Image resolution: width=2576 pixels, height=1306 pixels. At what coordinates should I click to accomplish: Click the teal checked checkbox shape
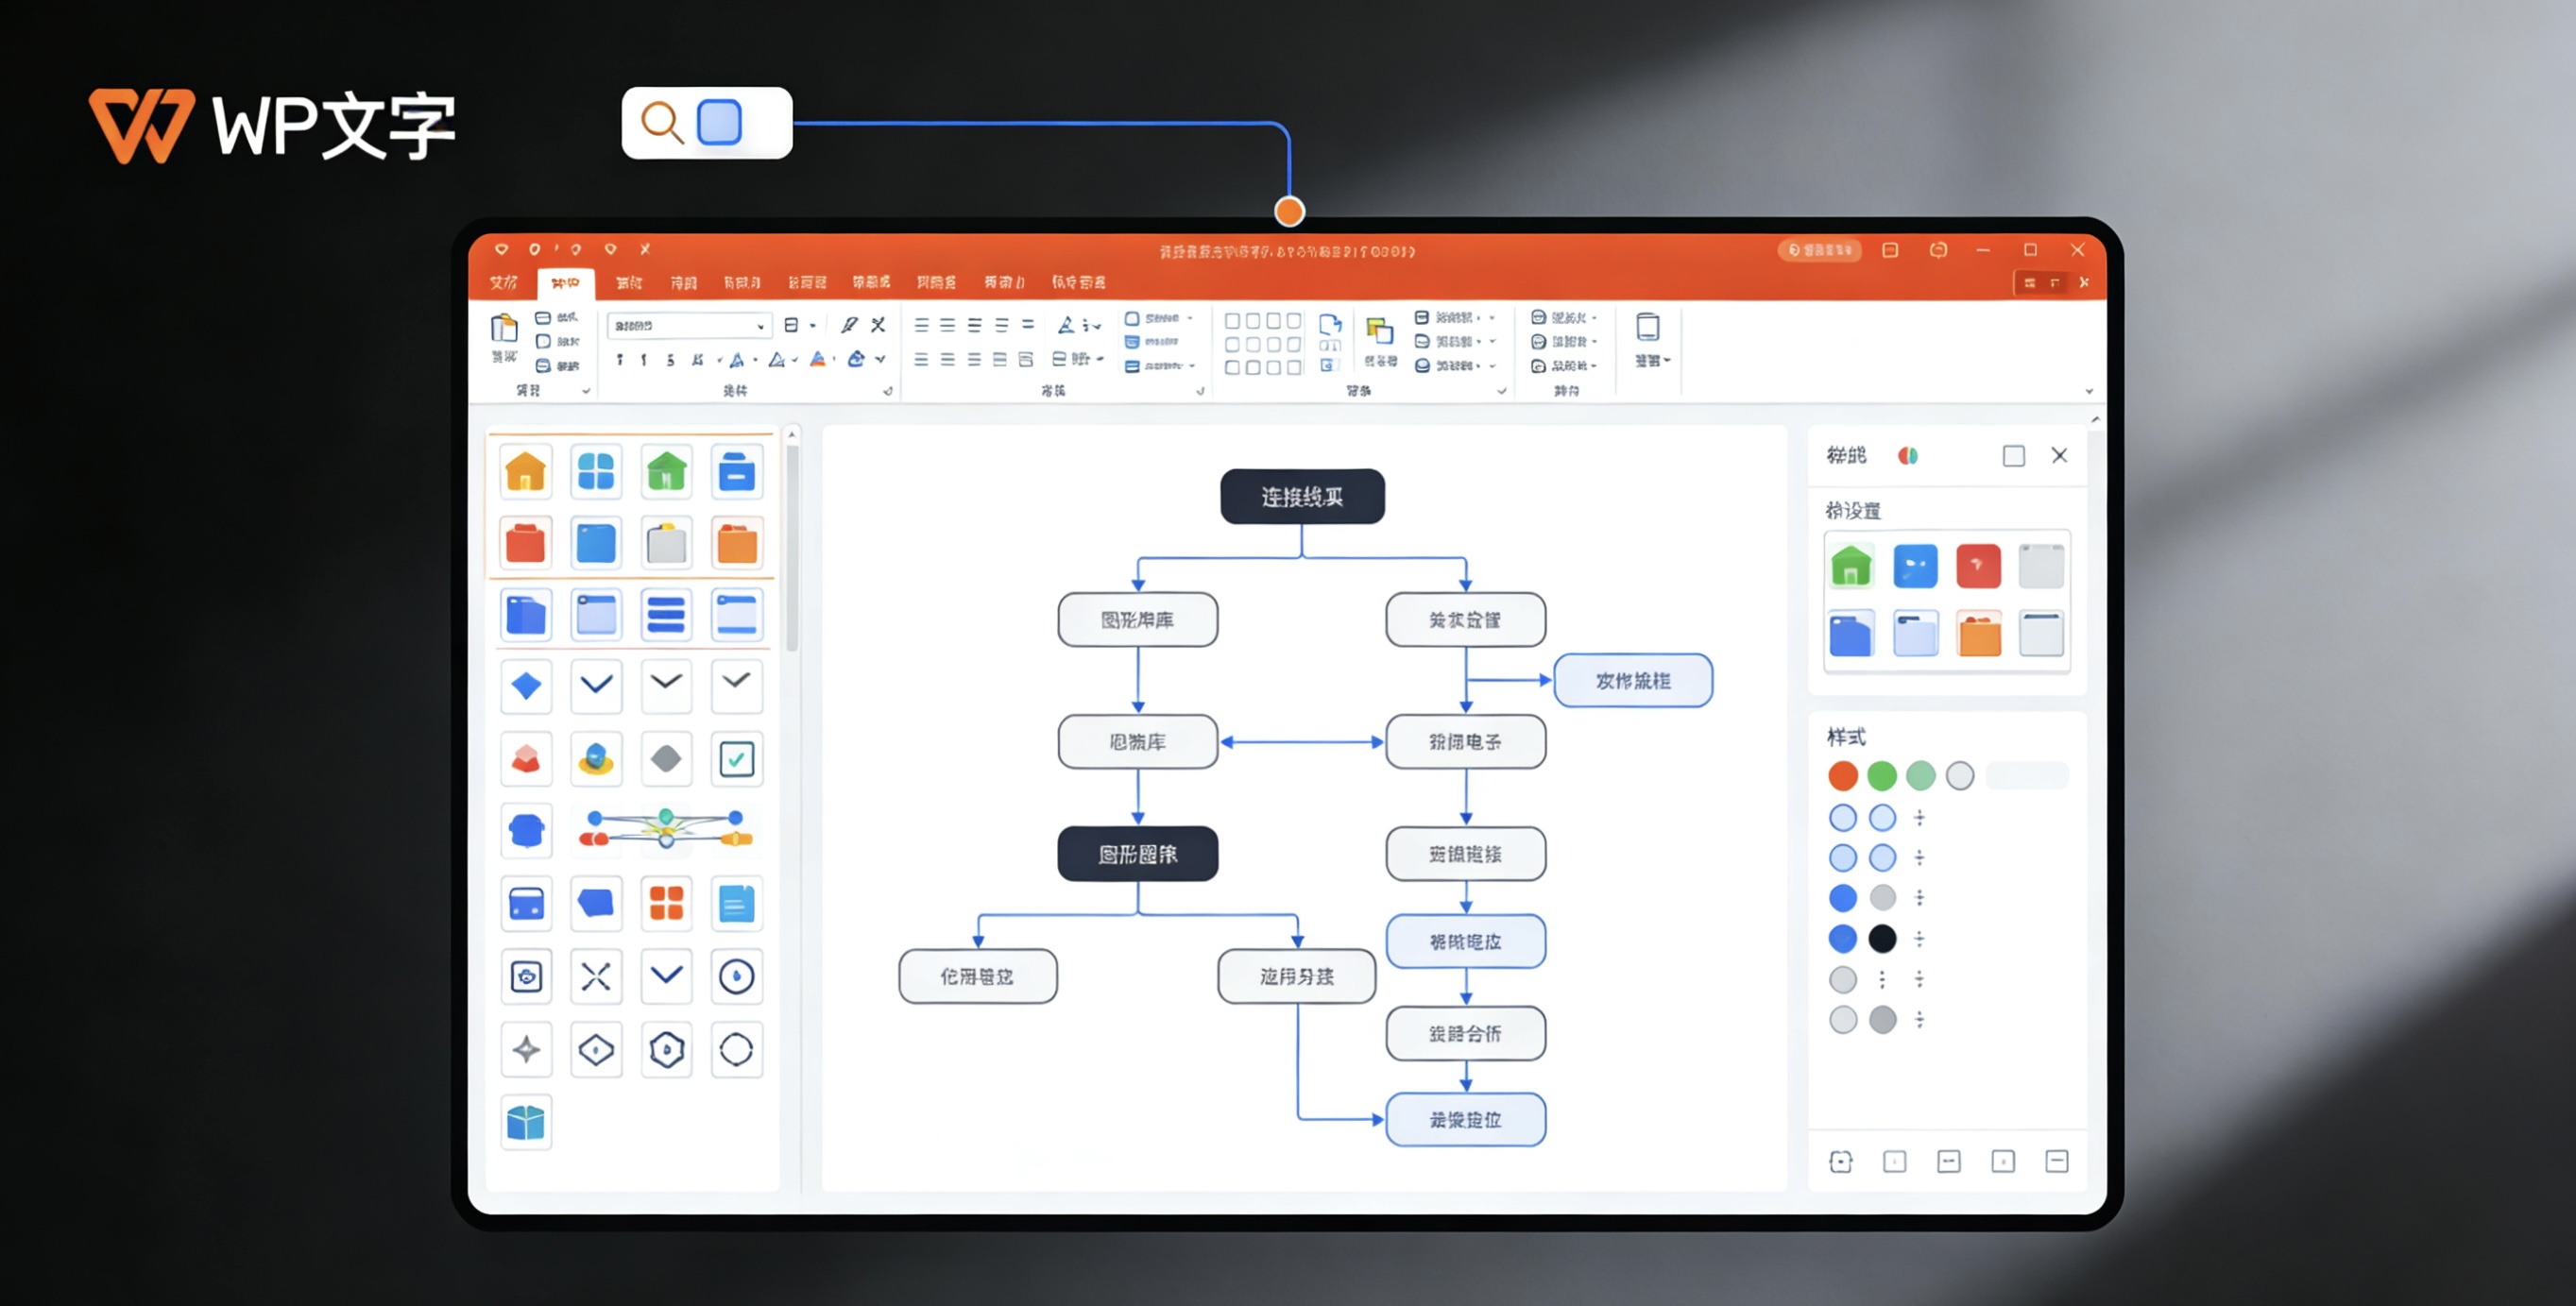pyautogui.click(x=737, y=759)
